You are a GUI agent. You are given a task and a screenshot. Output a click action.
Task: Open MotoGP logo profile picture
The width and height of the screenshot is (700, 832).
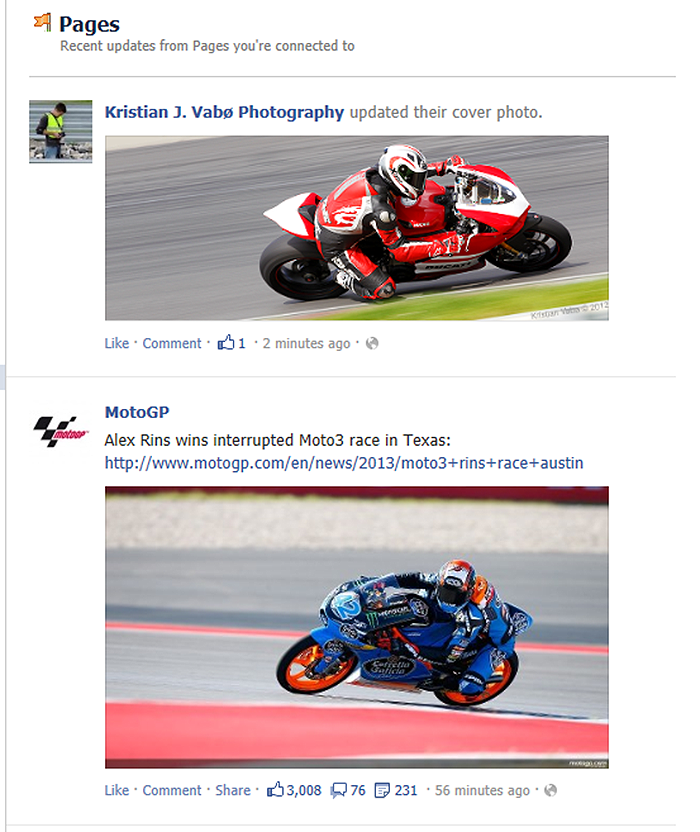click(61, 431)
